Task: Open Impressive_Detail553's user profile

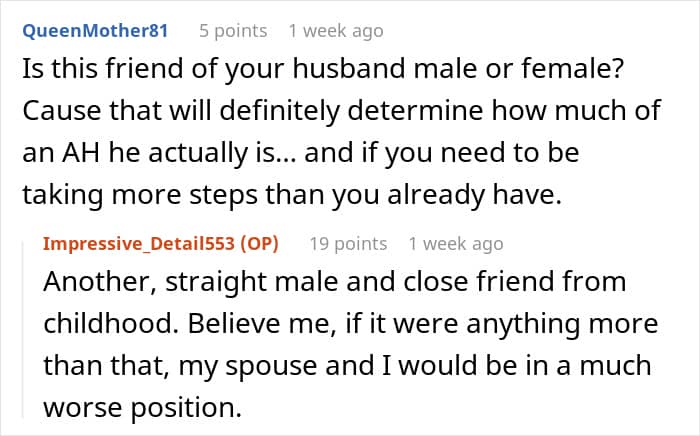Action: point(139,244)
